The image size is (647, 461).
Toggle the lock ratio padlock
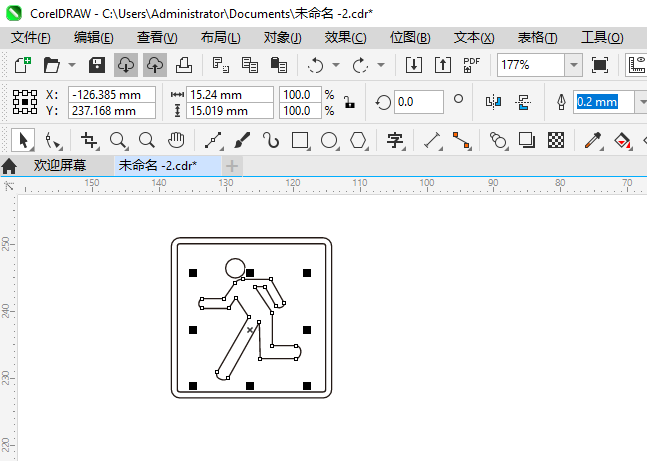click(x=349, y=102)
